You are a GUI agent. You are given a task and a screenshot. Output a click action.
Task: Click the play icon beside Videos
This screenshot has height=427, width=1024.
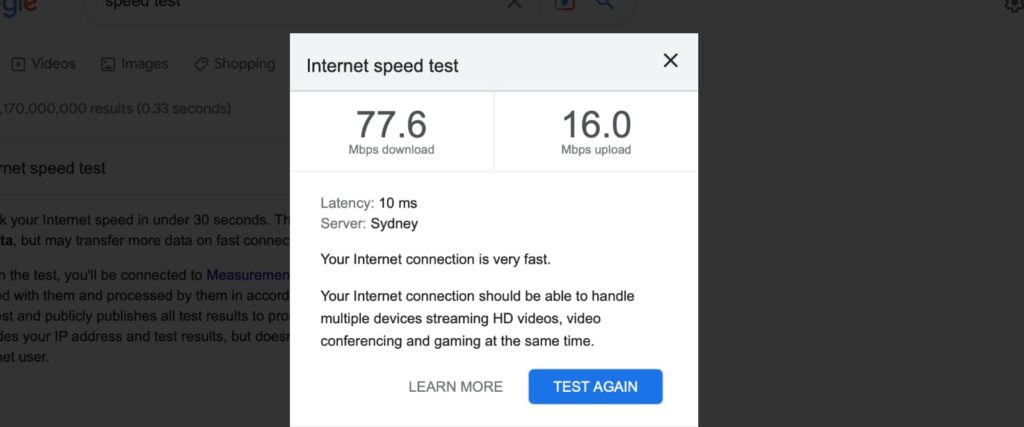pos(18,64)
